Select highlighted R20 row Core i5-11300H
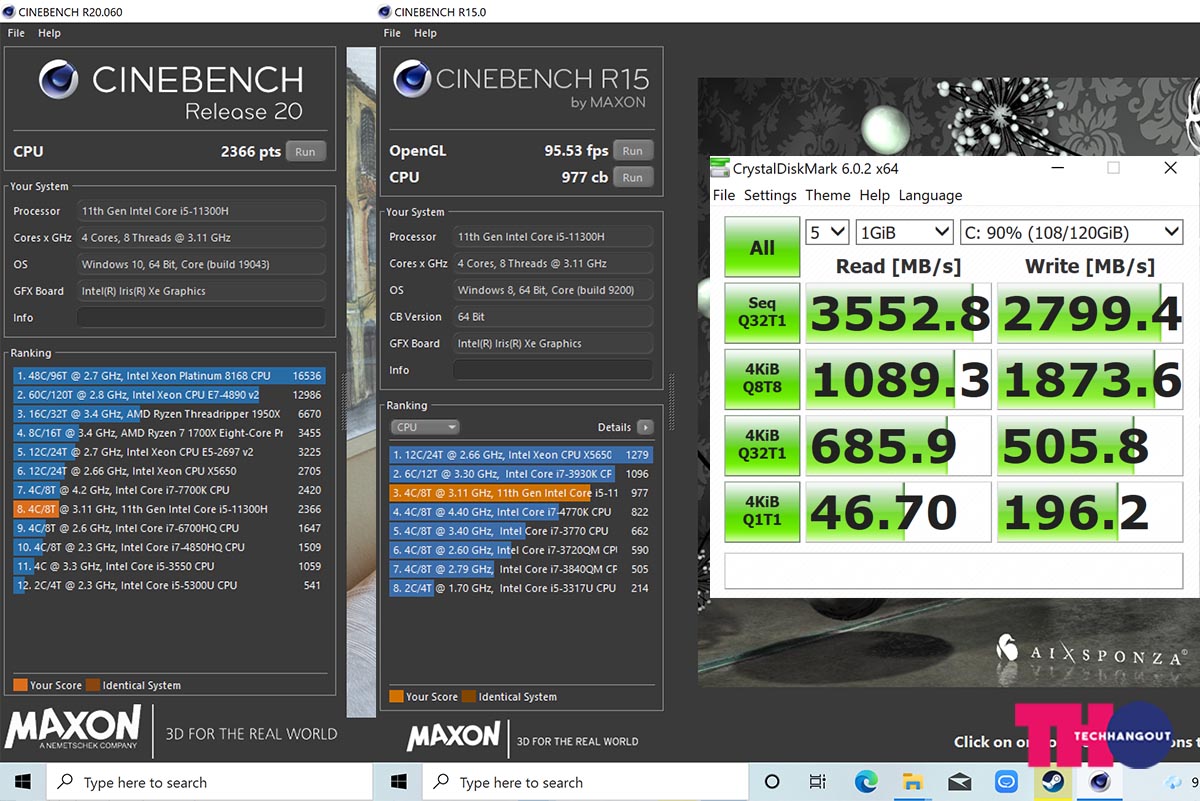The width and height of the screenshot is (1200, 801). click(x=169, y=509)
